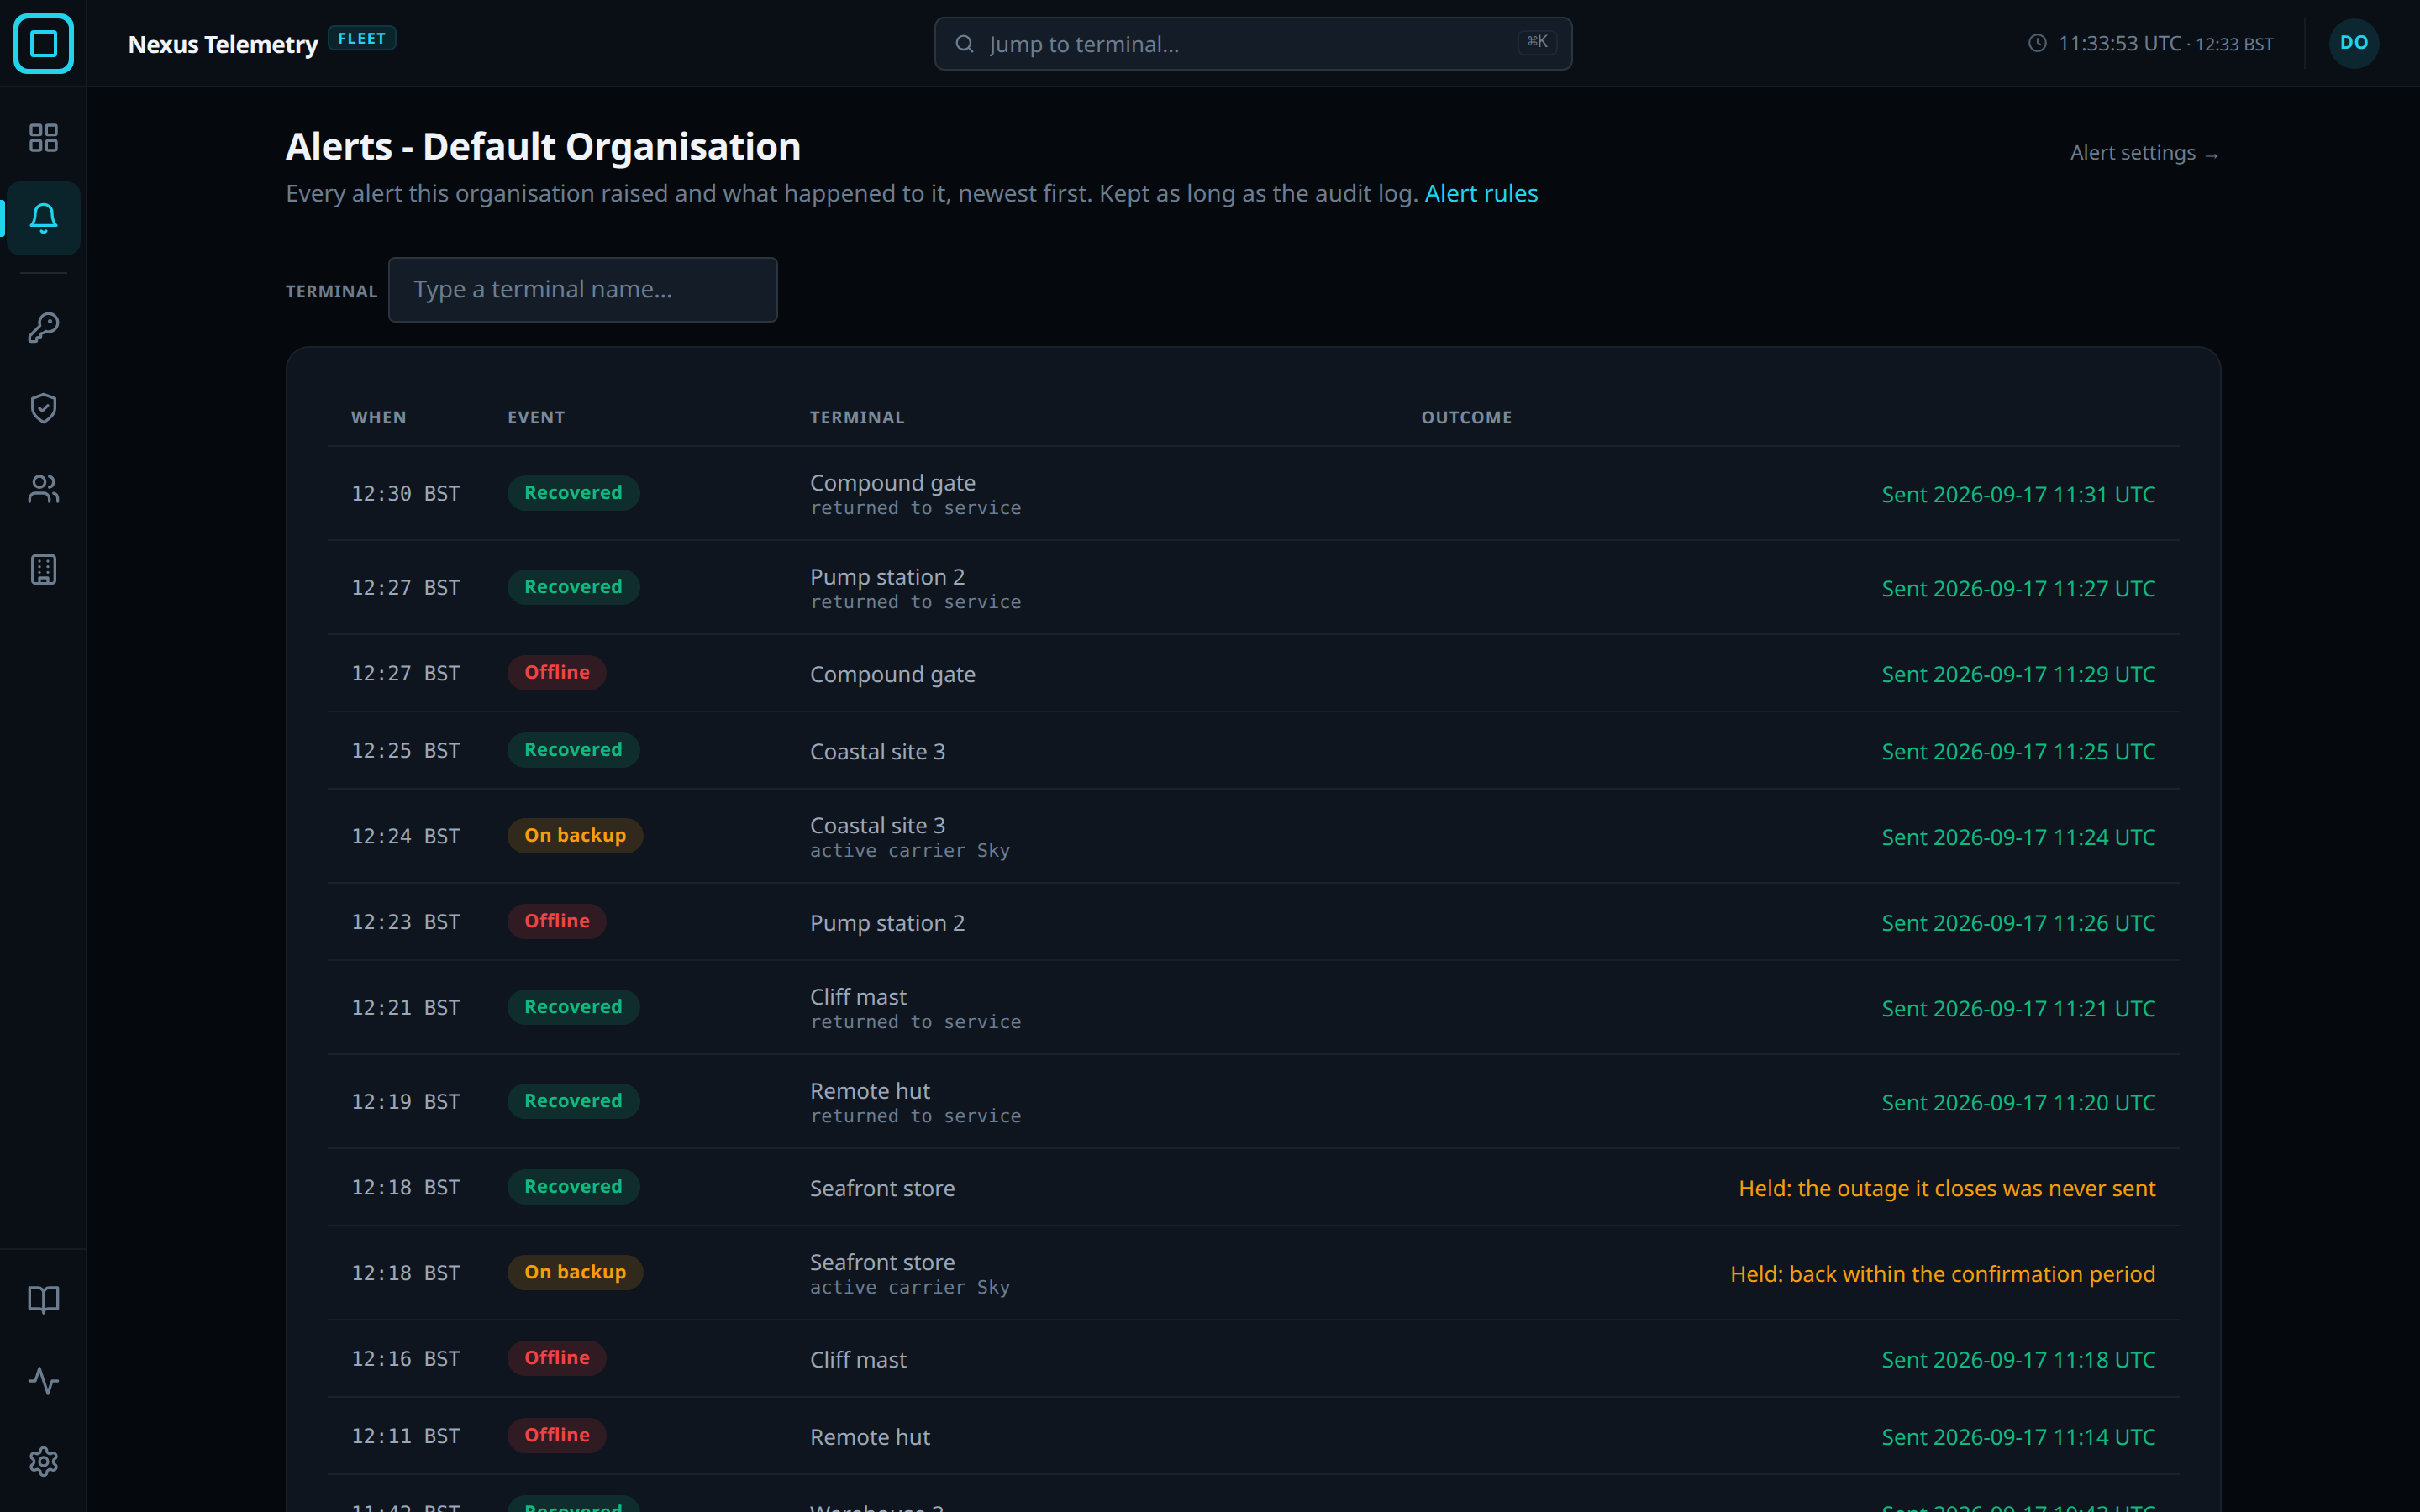
Task: Click Sent 2026-09-17 11:21 UTC outcome
Action: tap(2018, 1008)
